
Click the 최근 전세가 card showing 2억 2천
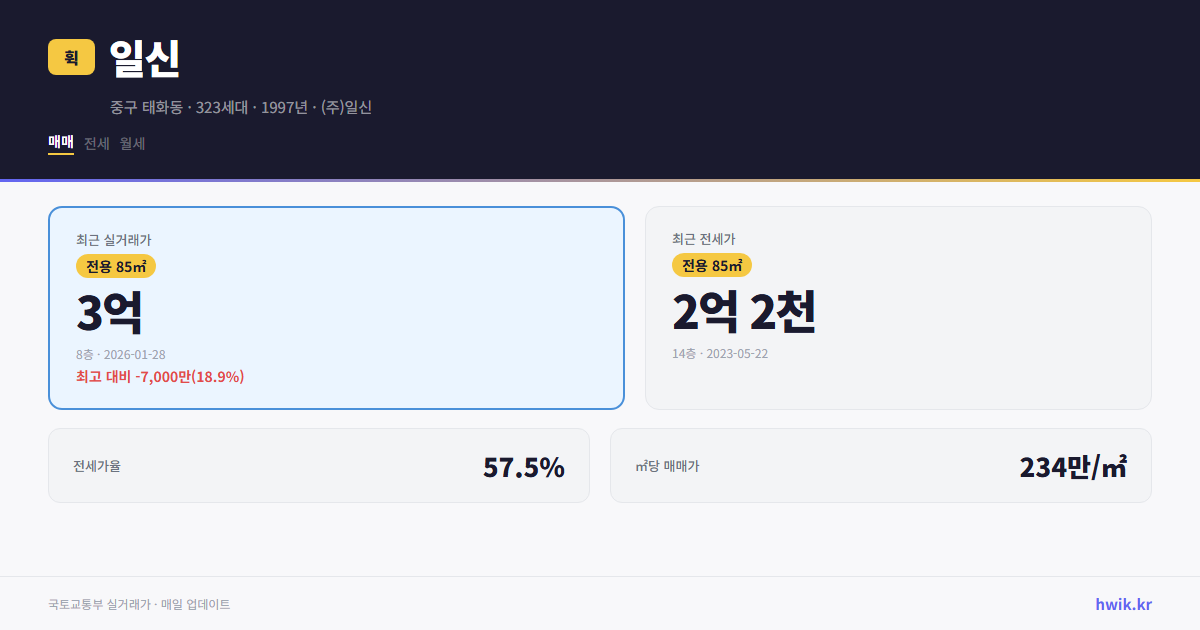(x=898, y=307)
